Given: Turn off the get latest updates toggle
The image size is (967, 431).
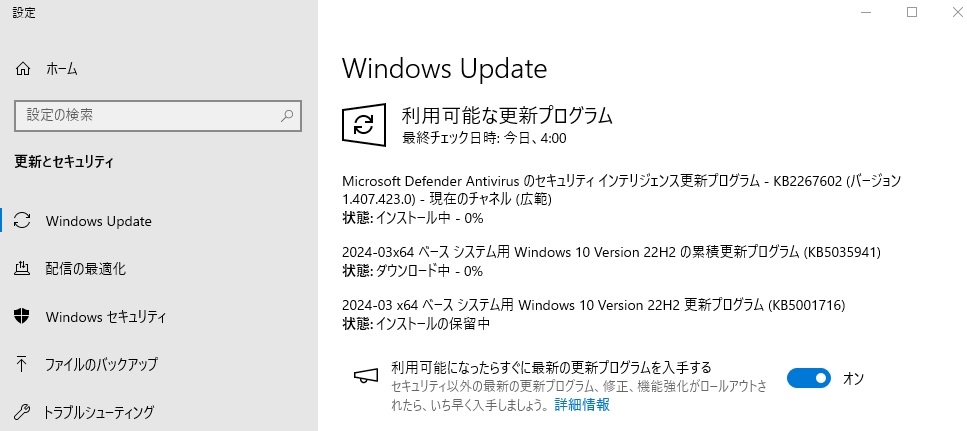Looking at the screenshot, I should pyautogui.click(x=808, y=378).
